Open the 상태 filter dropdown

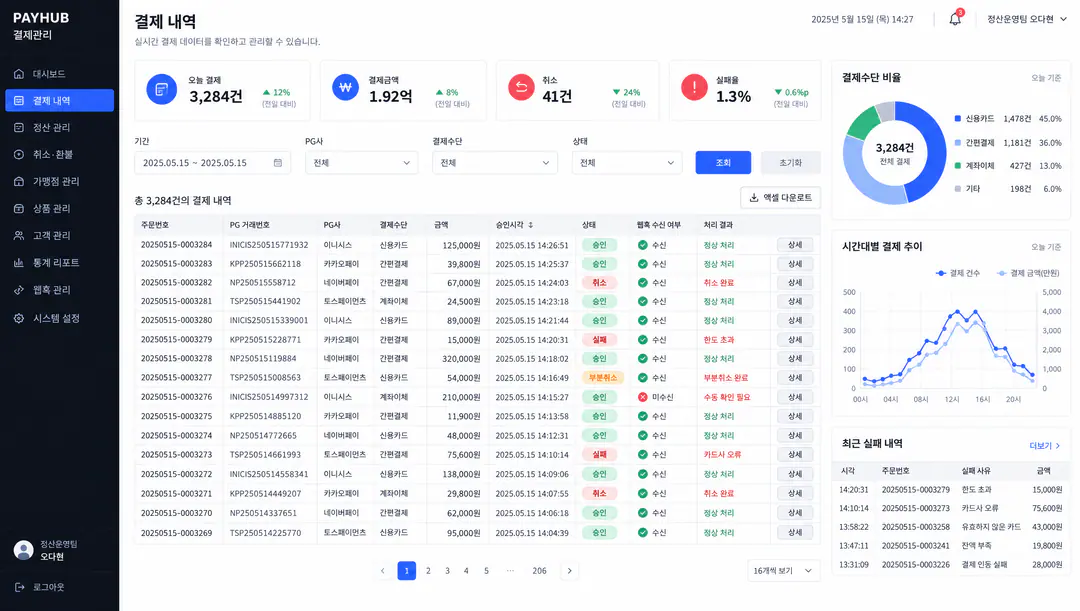click(627, 163)
